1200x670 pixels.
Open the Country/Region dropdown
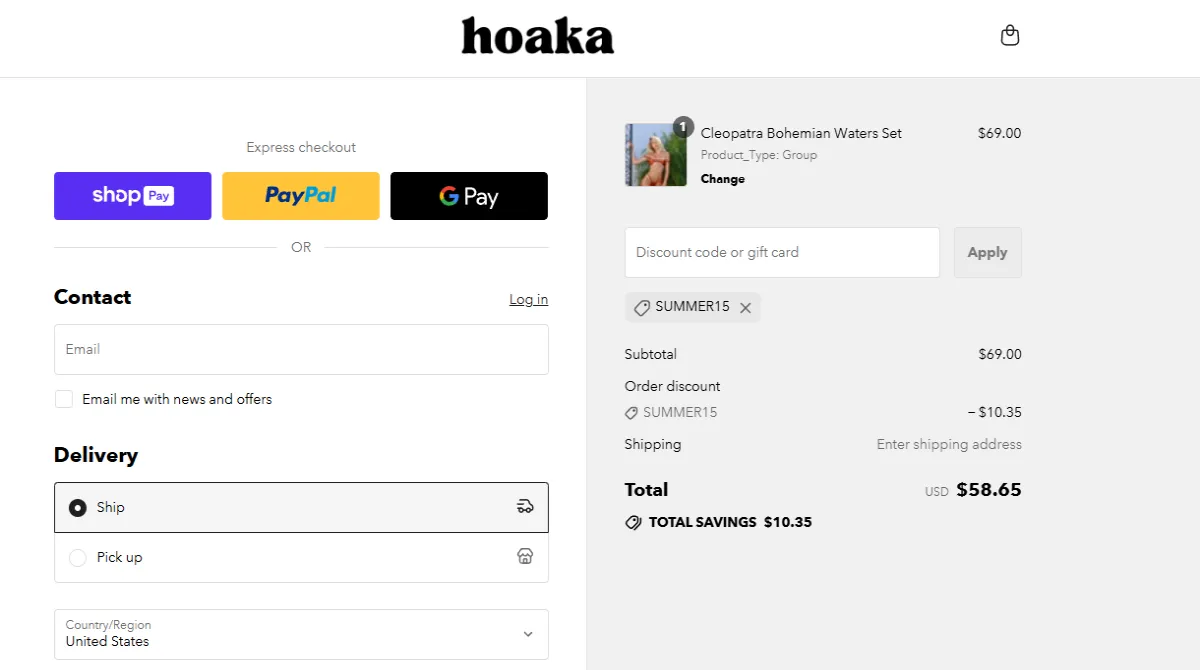coord(300,634)
